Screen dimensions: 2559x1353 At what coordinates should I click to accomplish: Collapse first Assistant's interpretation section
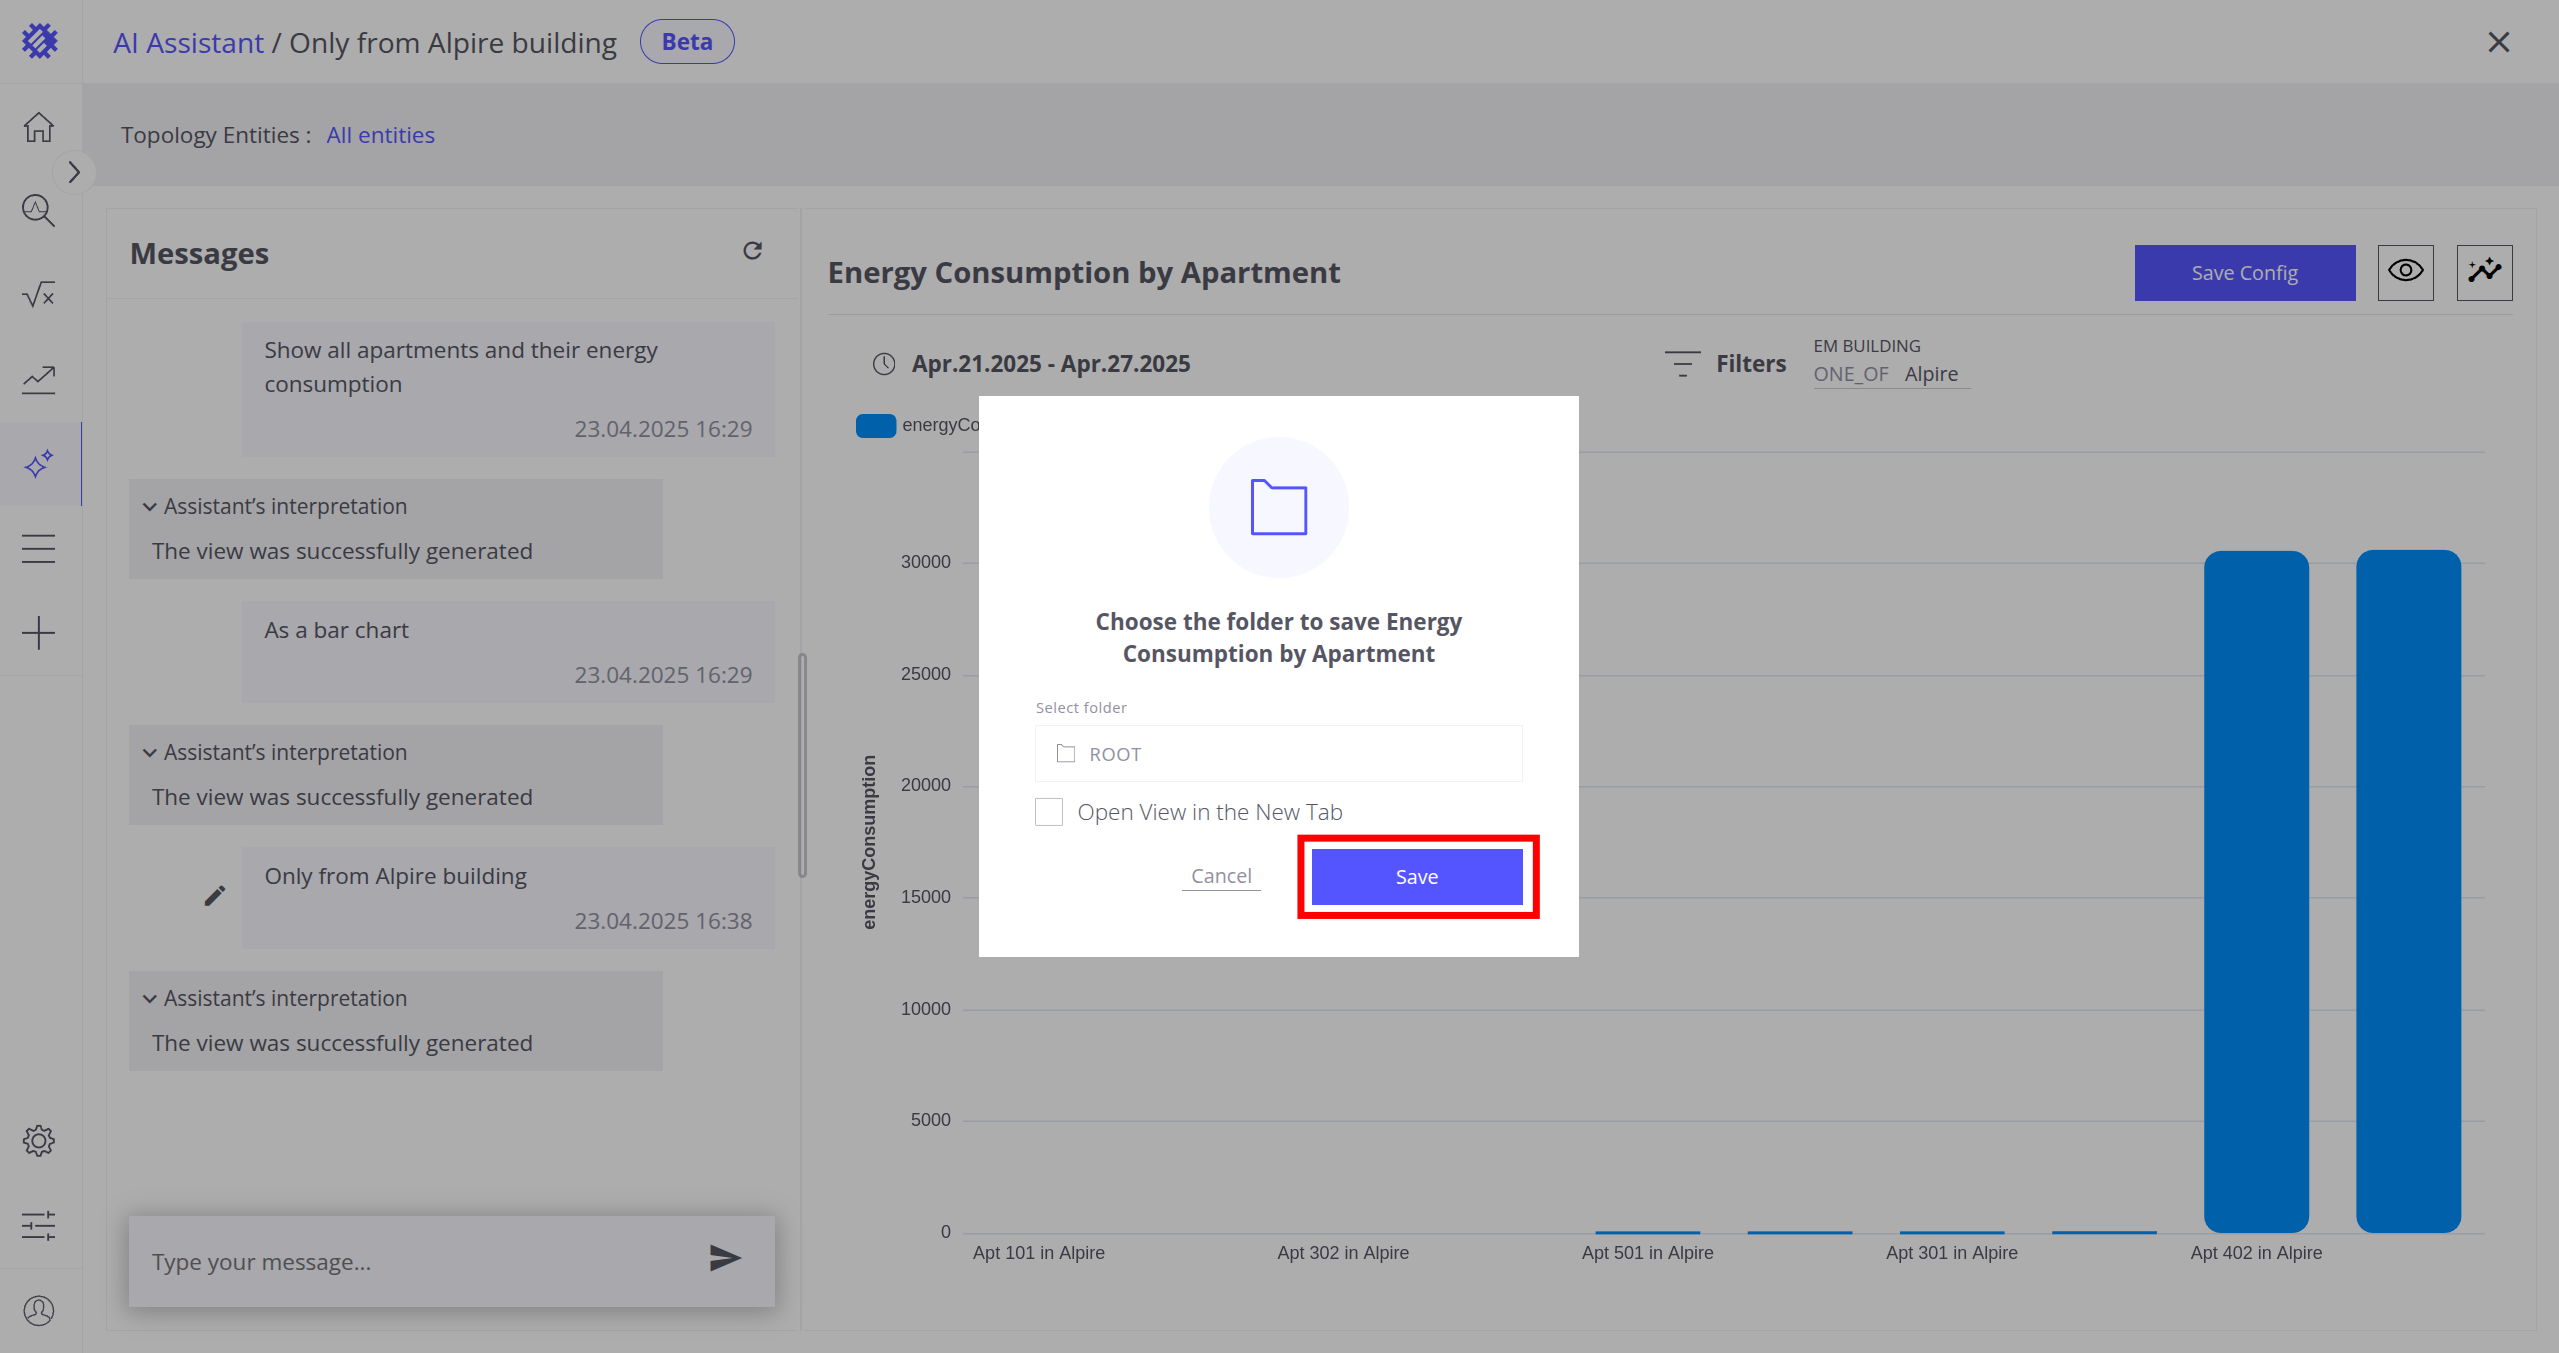(x=150, y=507)
